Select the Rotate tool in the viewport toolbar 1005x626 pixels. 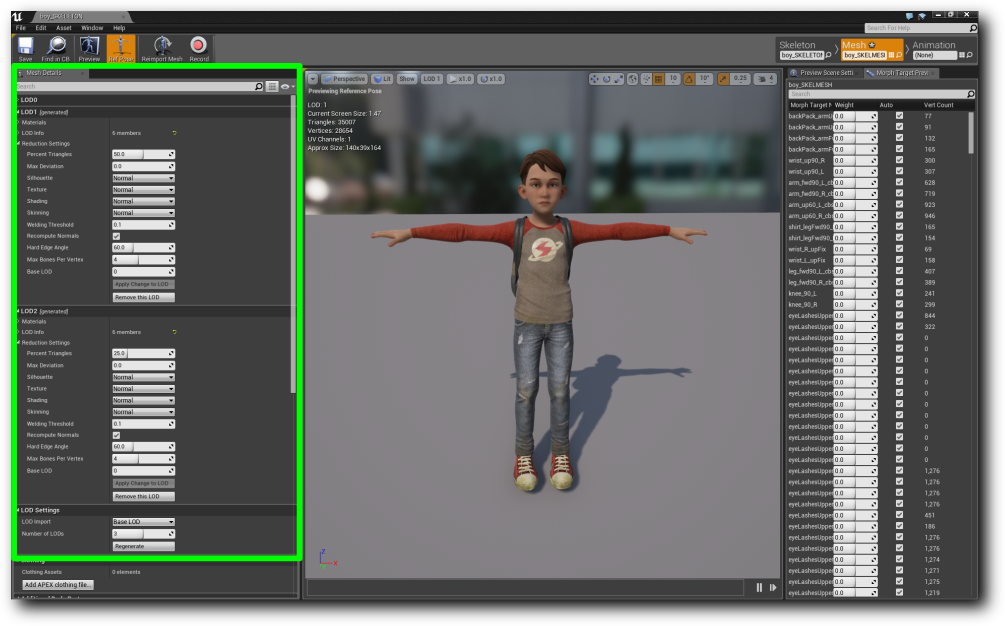(607, 79)
